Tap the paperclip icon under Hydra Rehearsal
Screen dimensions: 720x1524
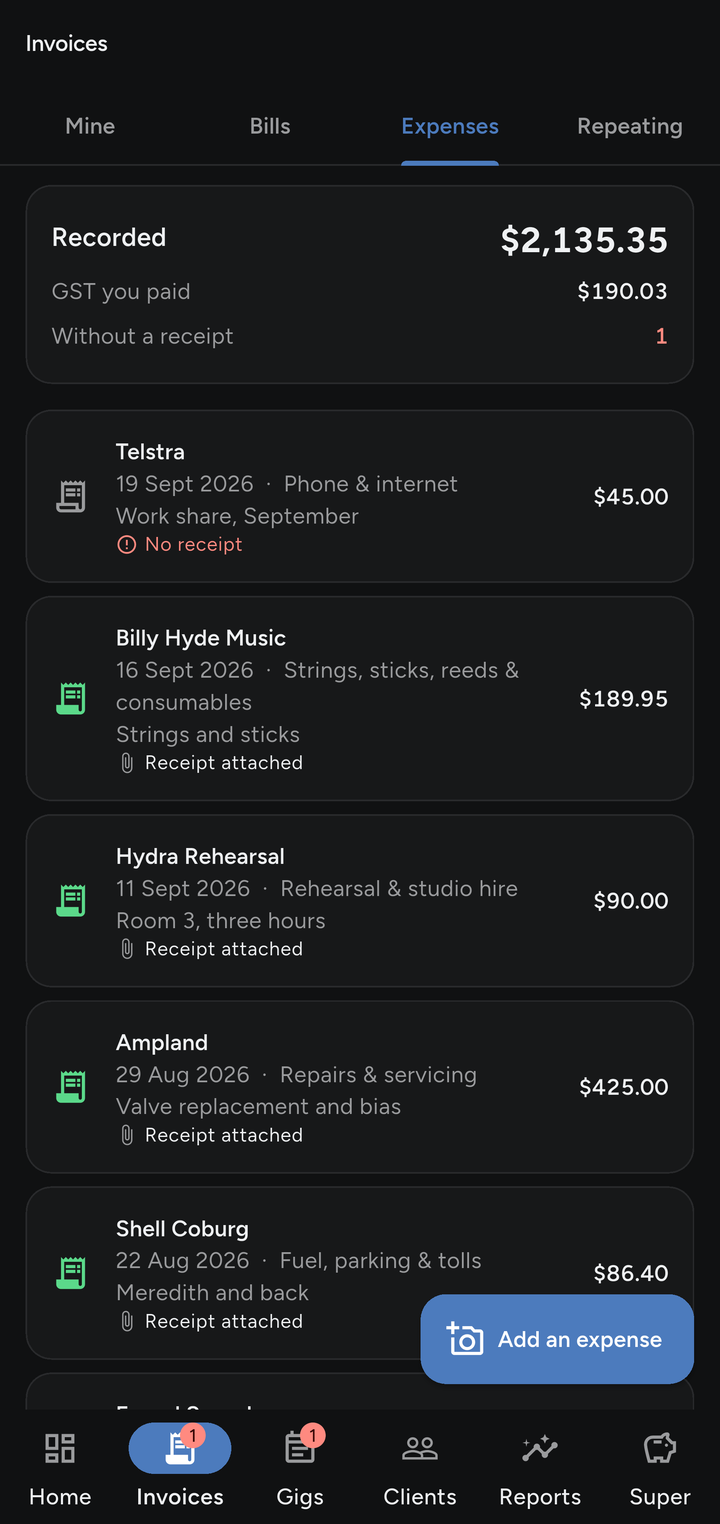click(x=127, y=949)
